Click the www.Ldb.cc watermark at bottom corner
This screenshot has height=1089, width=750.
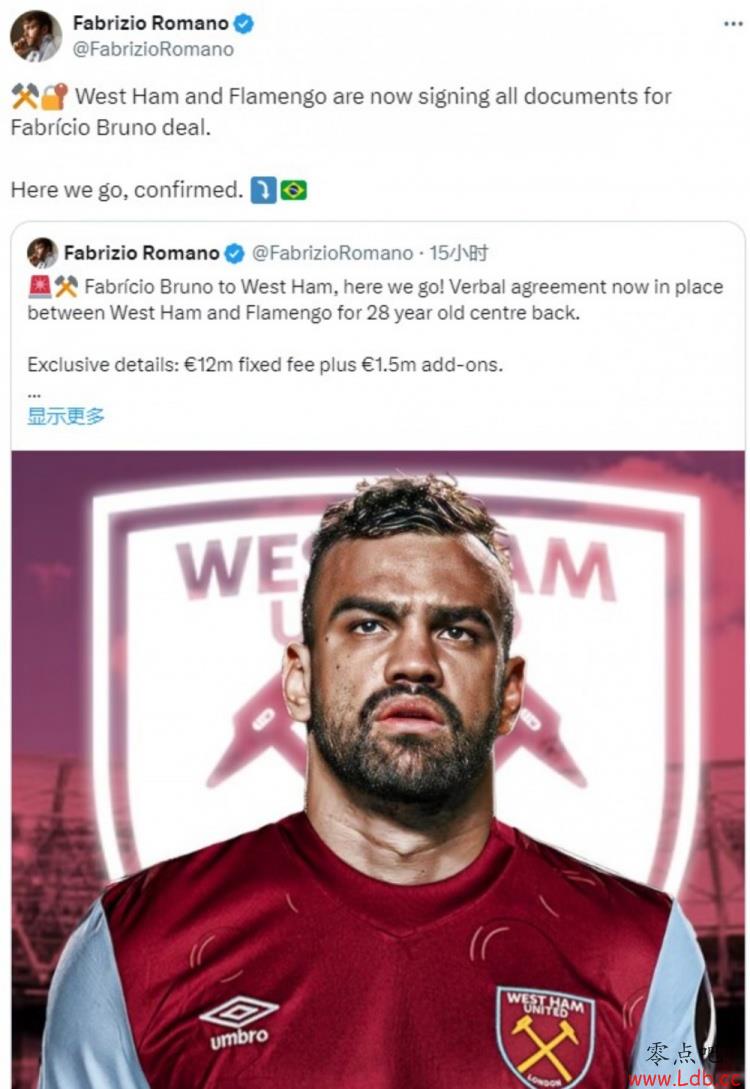tap(684, 1079)
